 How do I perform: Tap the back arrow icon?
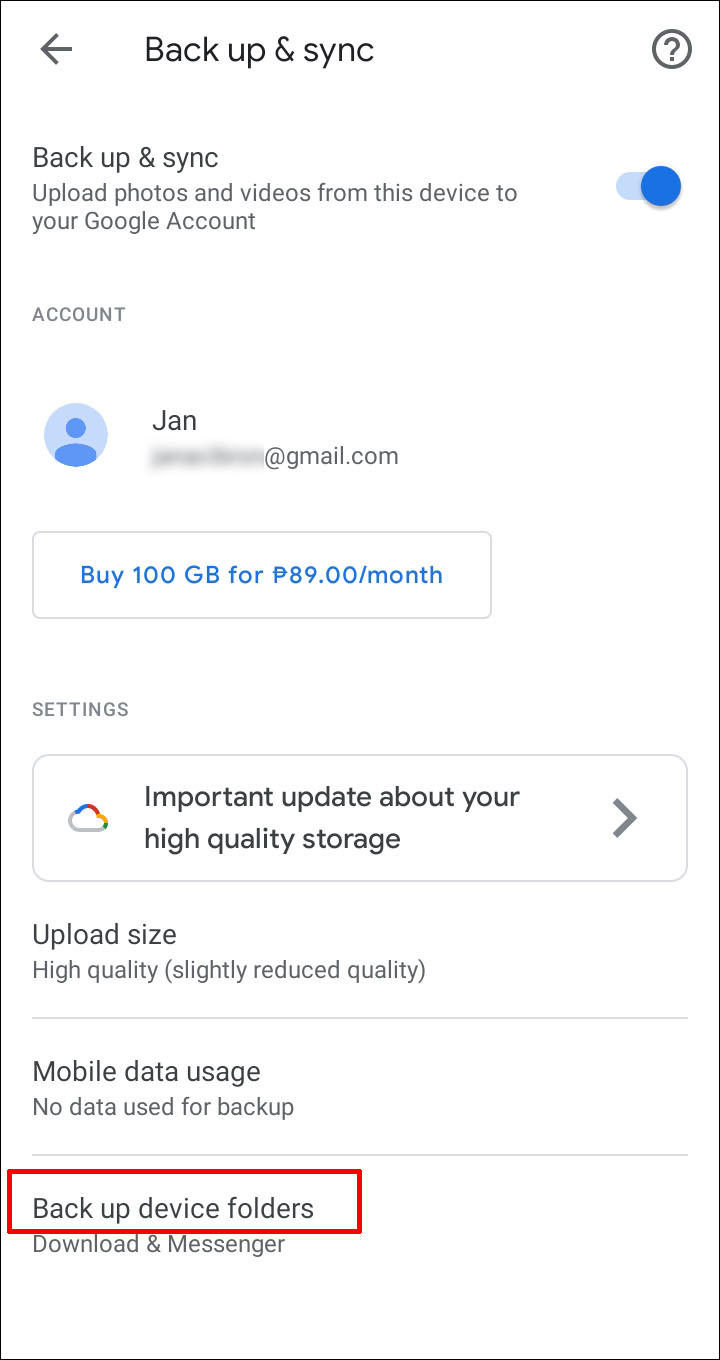coord(56,50)
